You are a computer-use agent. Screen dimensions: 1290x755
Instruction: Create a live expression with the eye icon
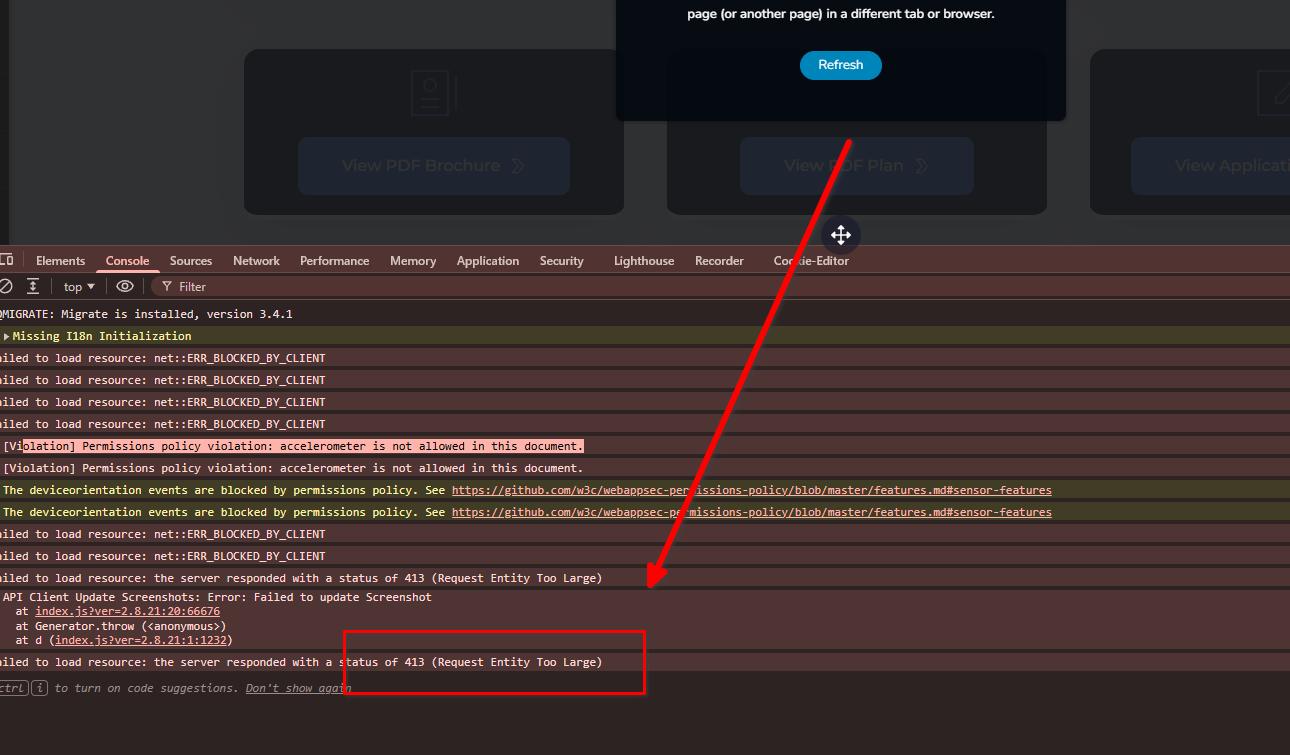click(x=124, y=286)
